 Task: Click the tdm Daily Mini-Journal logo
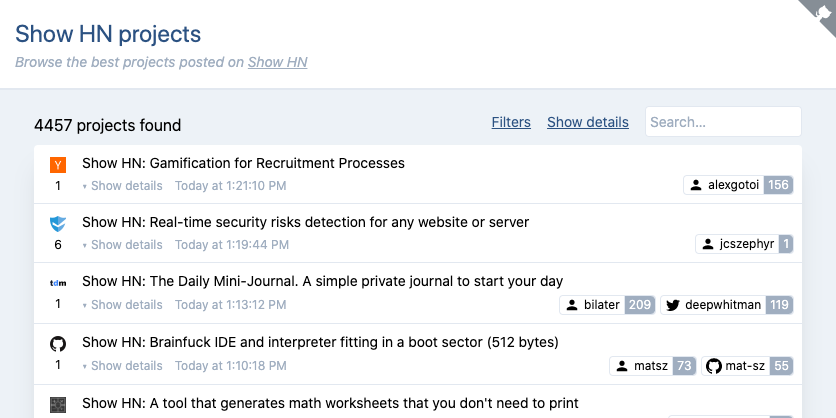click(x=58, y=283)
